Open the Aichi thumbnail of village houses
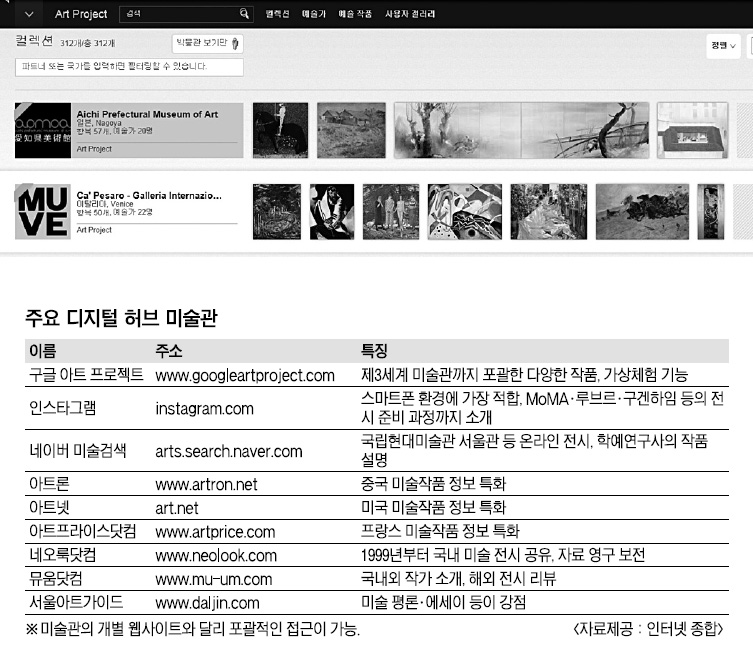Screen dimensions: 753x649 pos(351,130)
